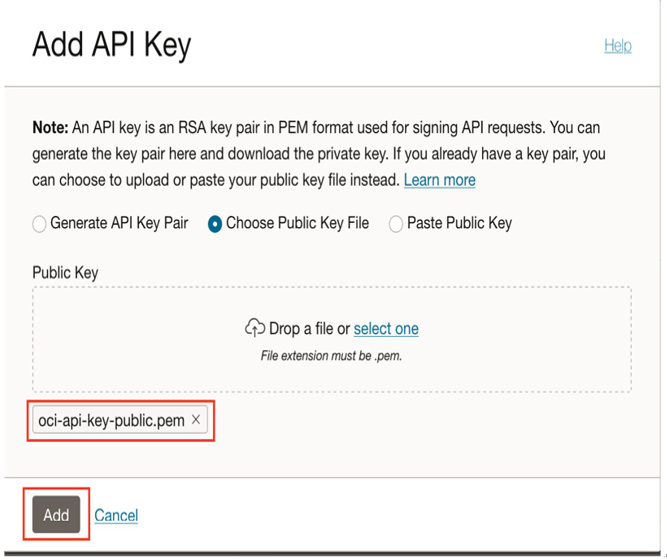This screenshot has width=667, height=560.
Task: Select Paste Public Key radio button
Action: 396,224
